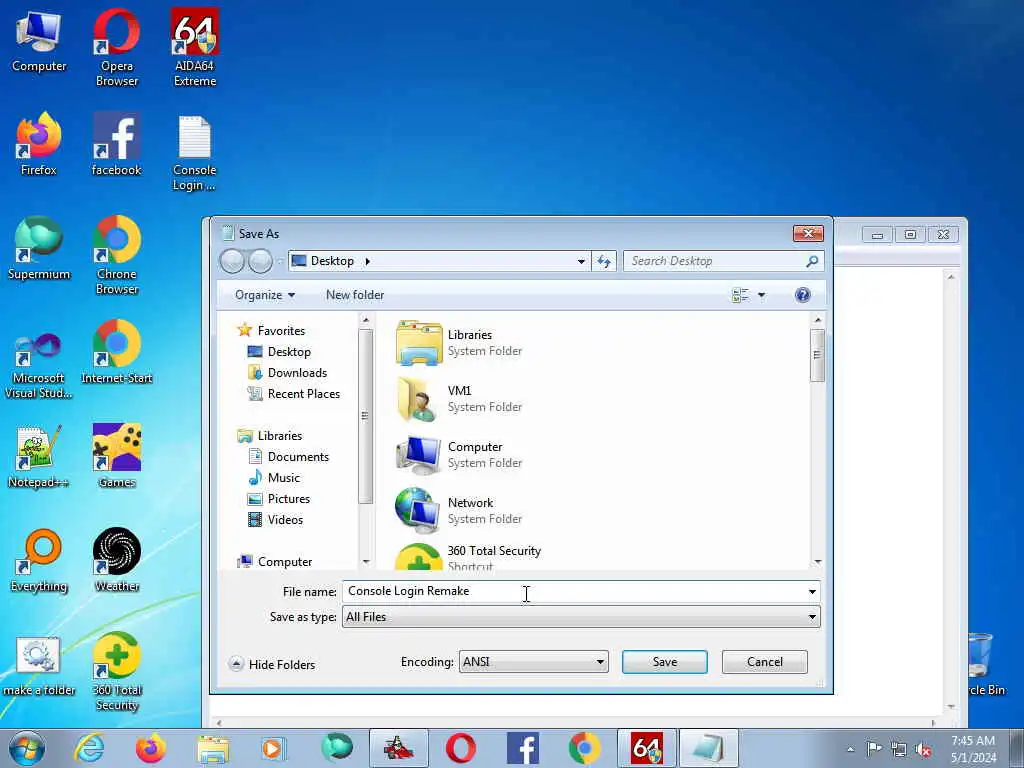Click the Back navigation arrow in Save As
The image size is (1024, 768).
pos(232,261)
